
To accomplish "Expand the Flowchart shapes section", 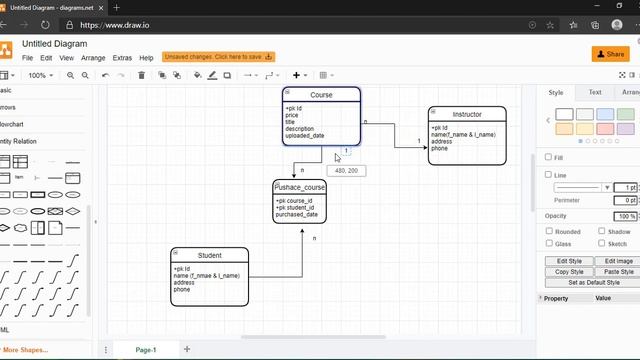I will click(12, 124).
